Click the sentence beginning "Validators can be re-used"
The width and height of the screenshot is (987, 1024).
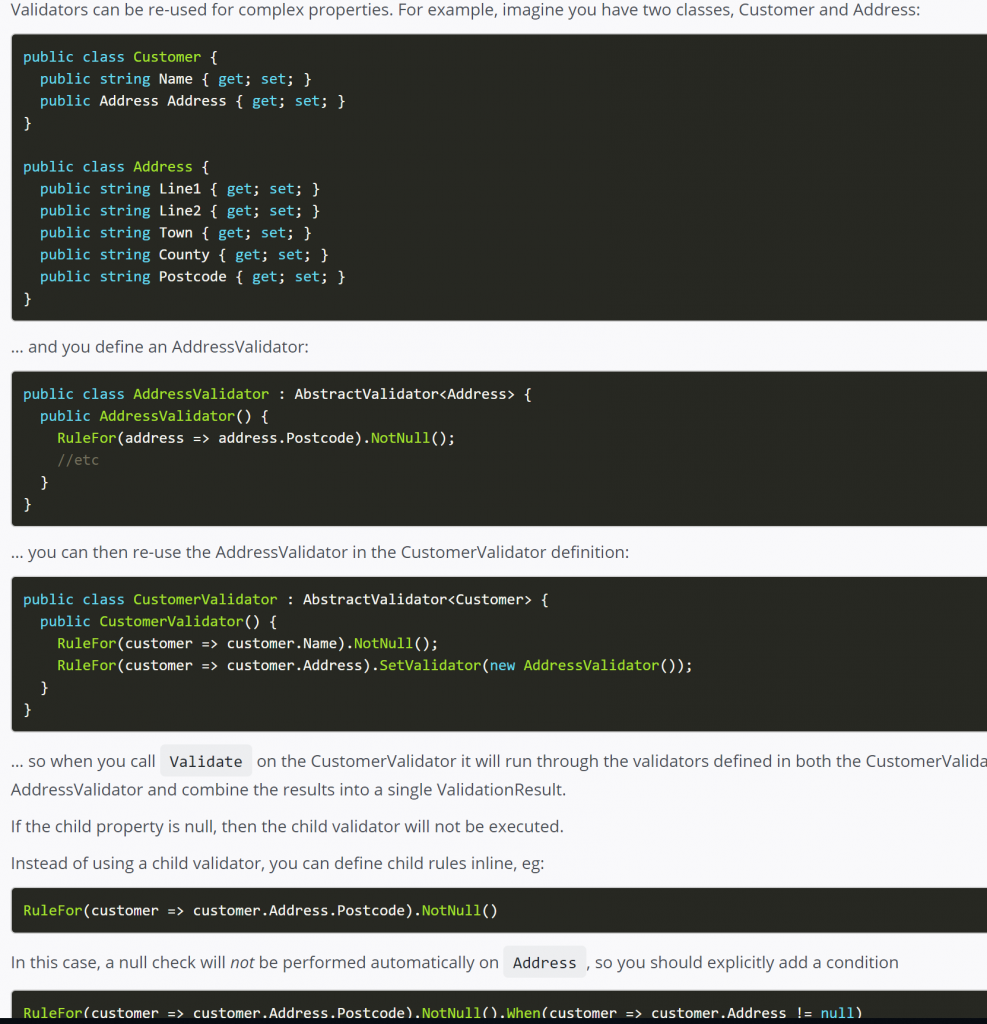[465, 10]
